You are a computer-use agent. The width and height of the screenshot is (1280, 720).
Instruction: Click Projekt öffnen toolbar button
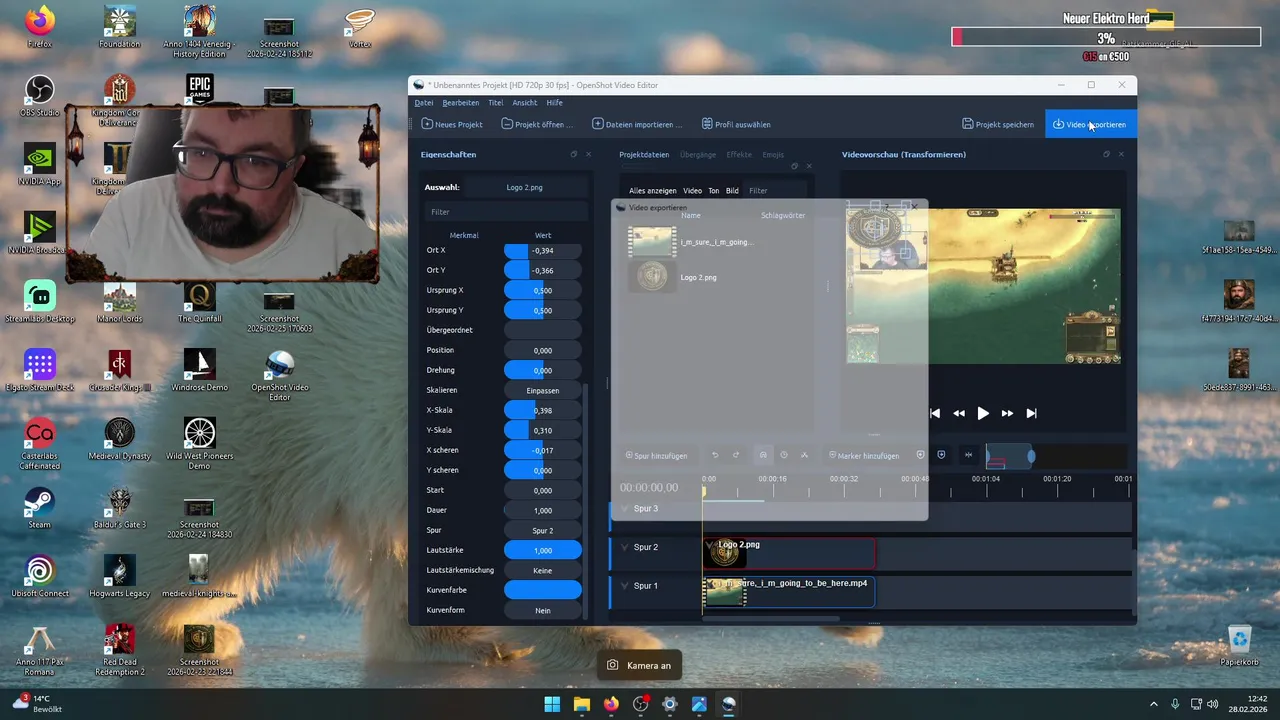537,124
